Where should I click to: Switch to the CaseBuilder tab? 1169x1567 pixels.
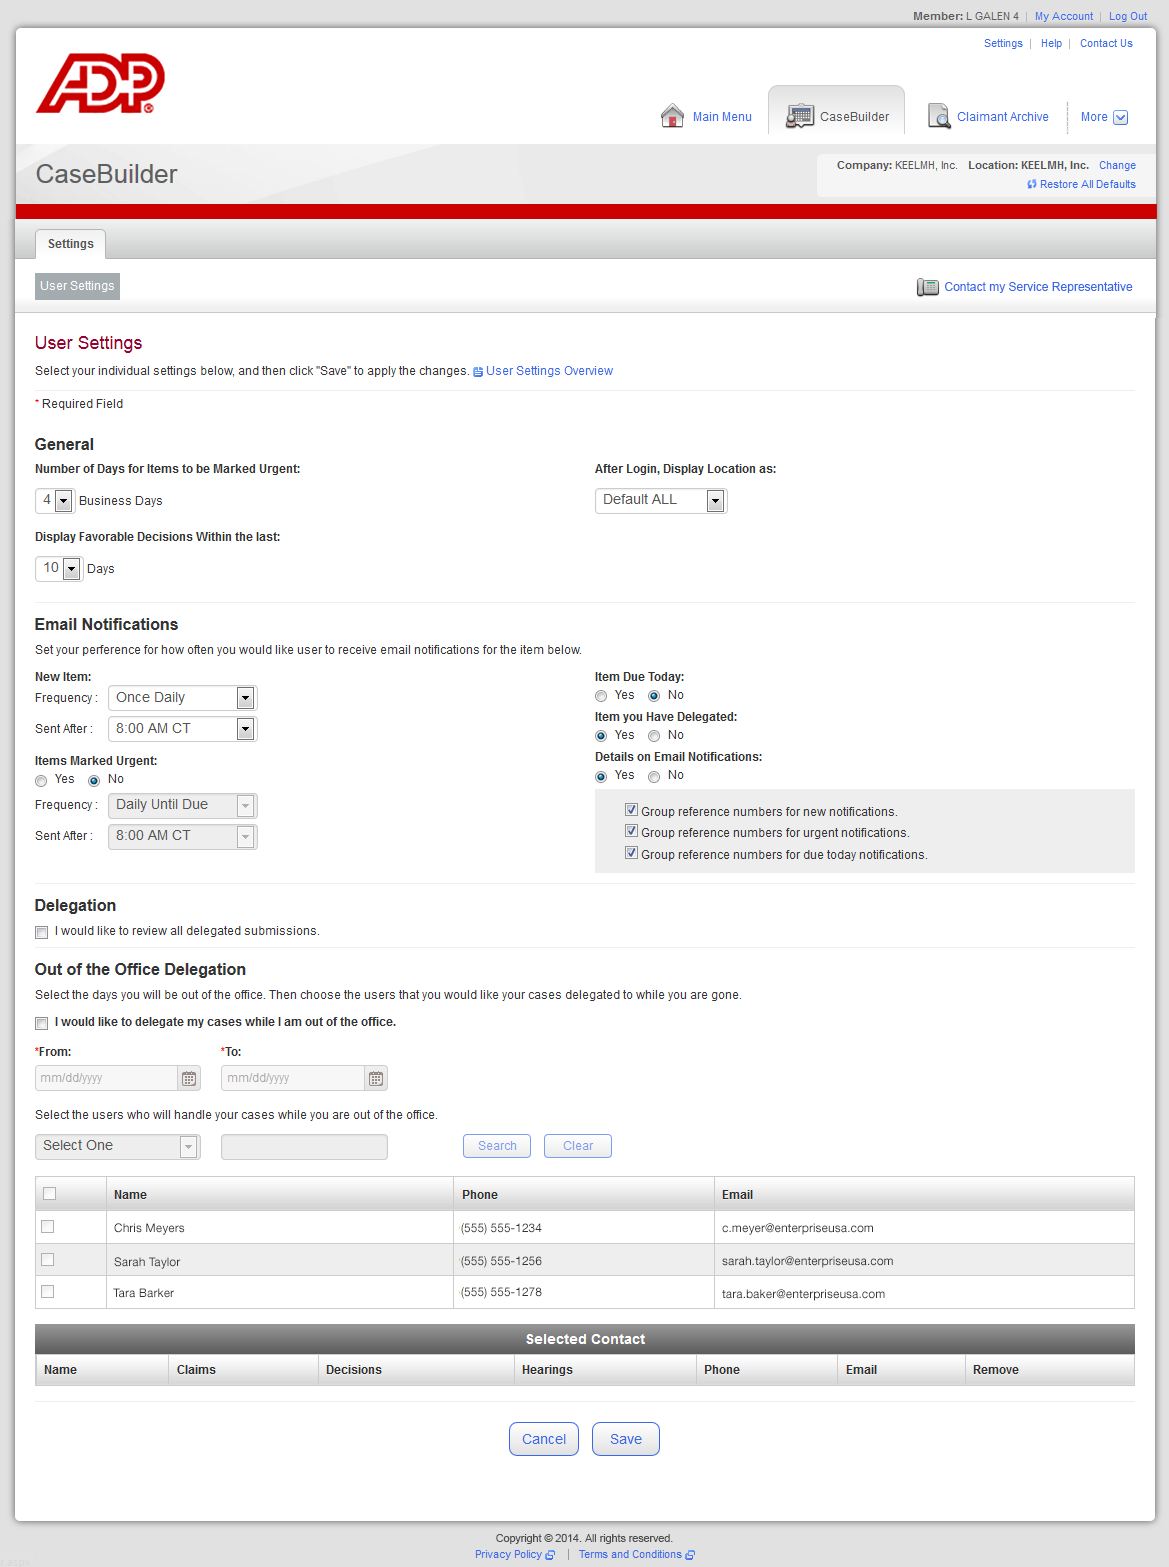(837, 116)
